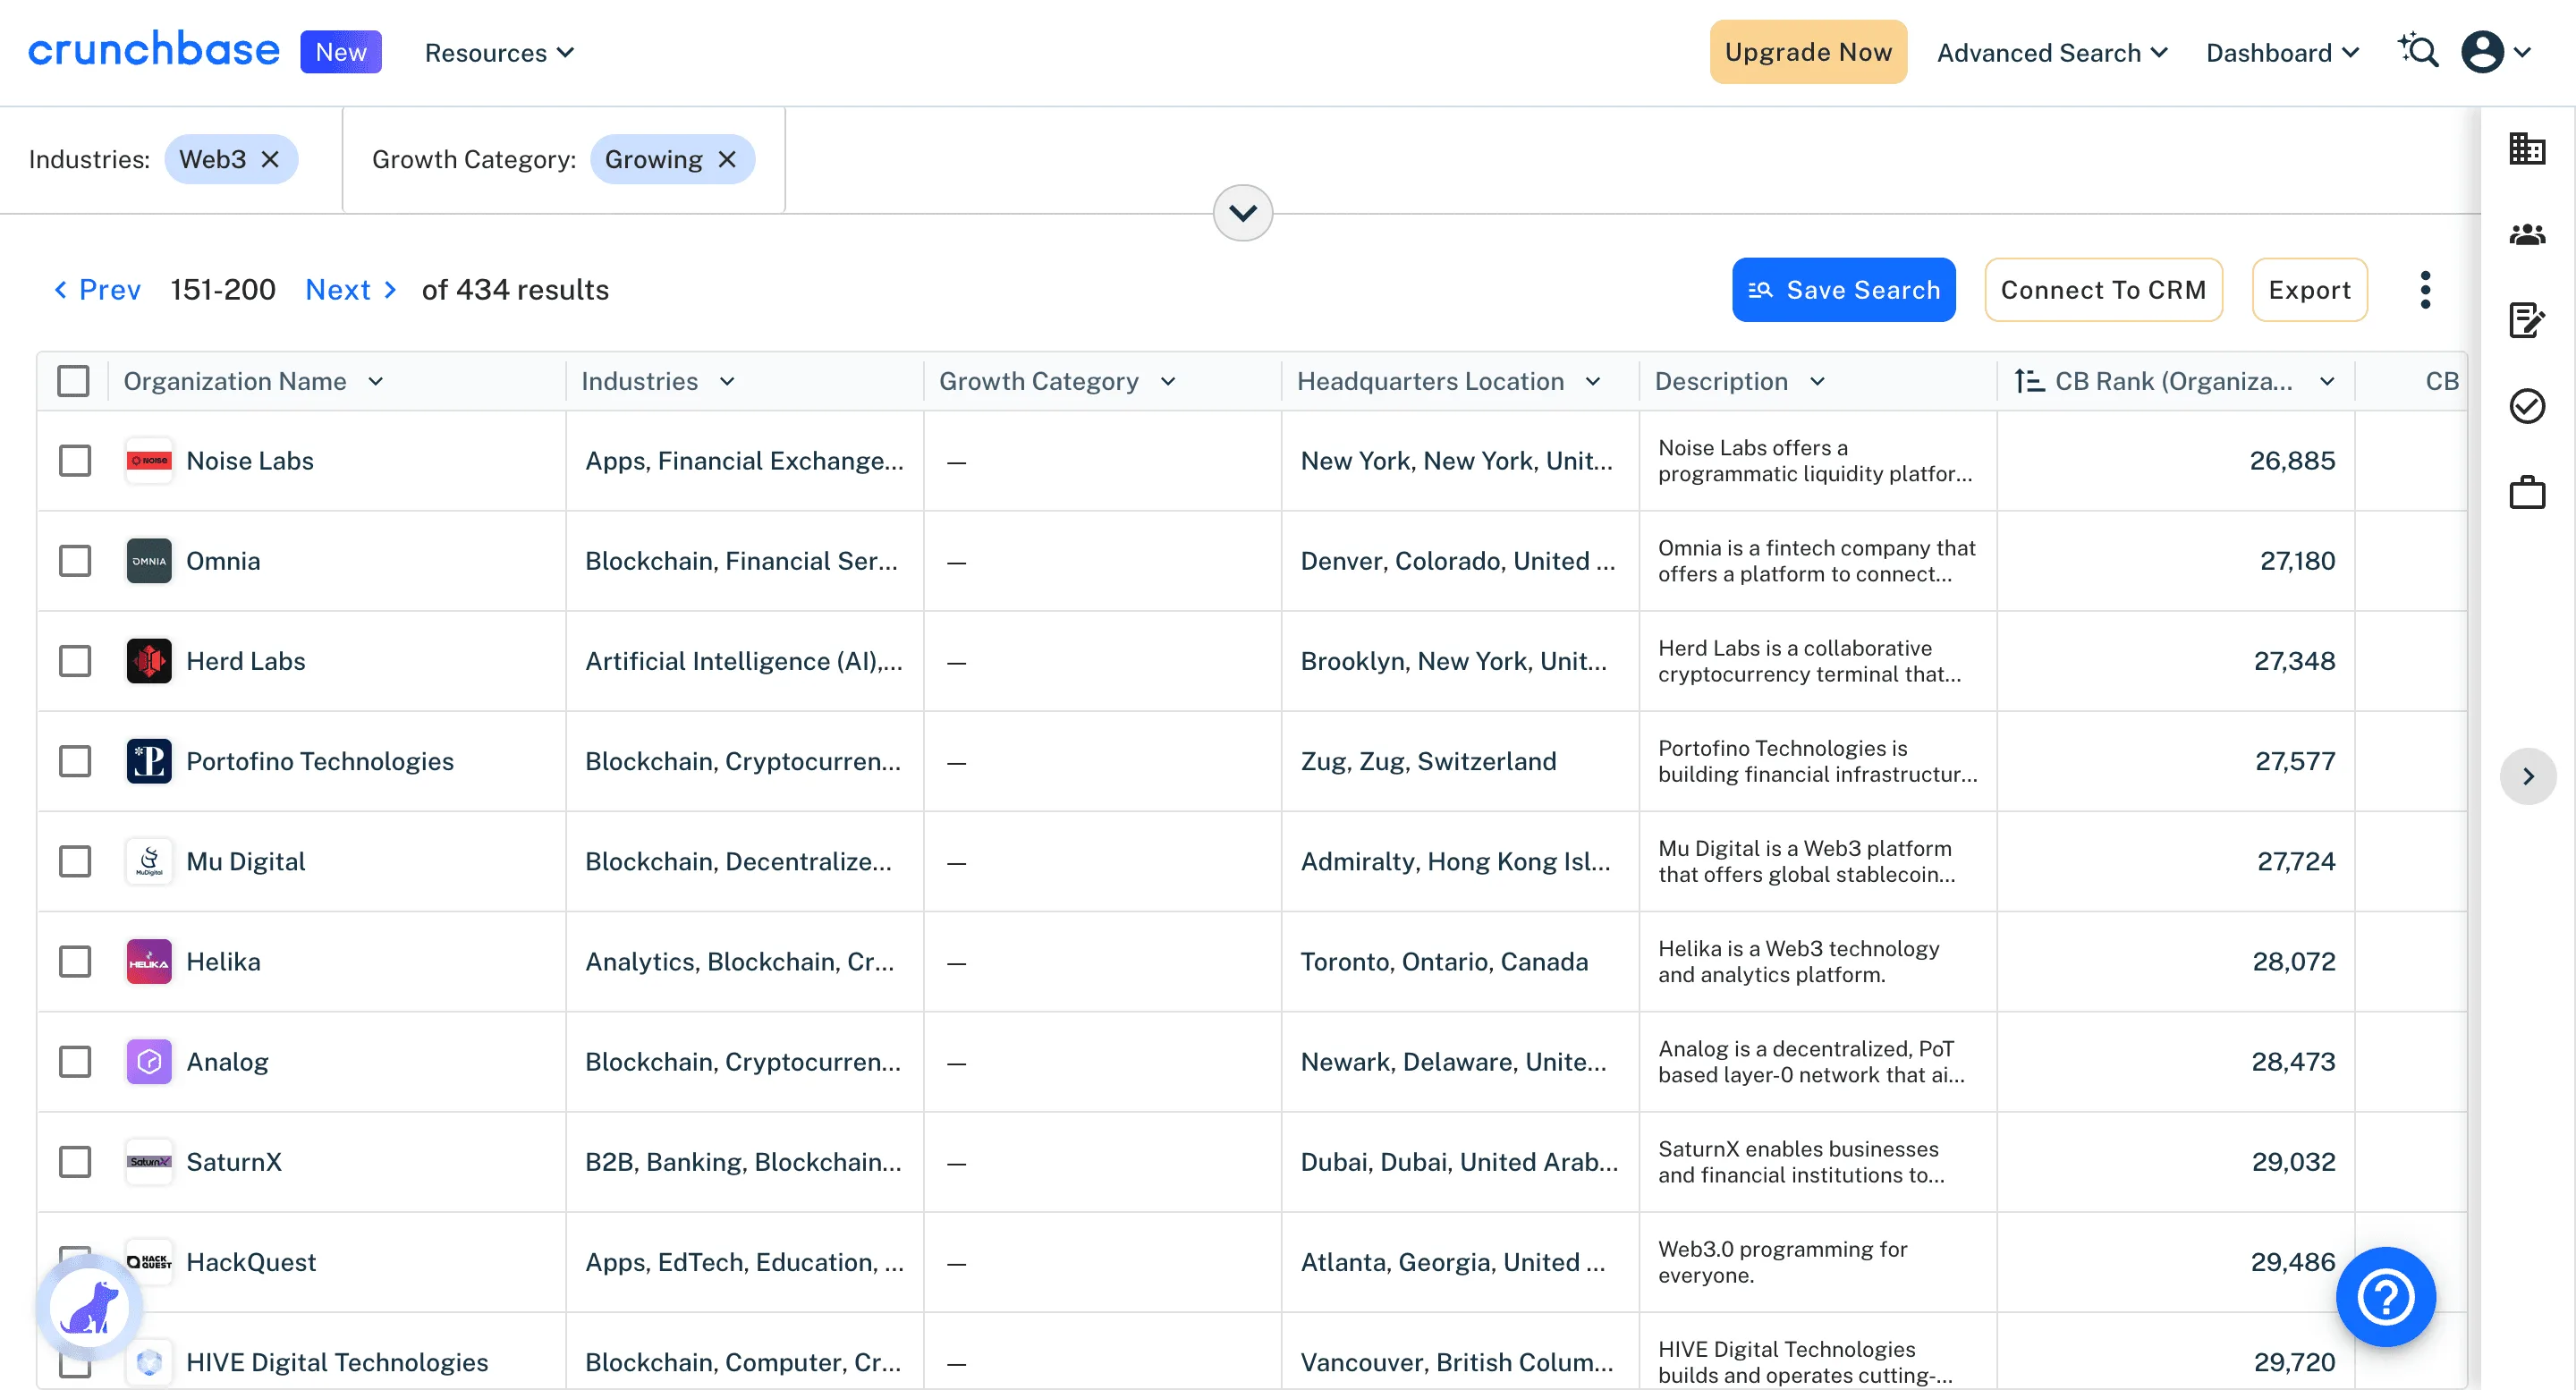
Task: Select the checkbox for Noise Labs row
Action: coord(75,461)
